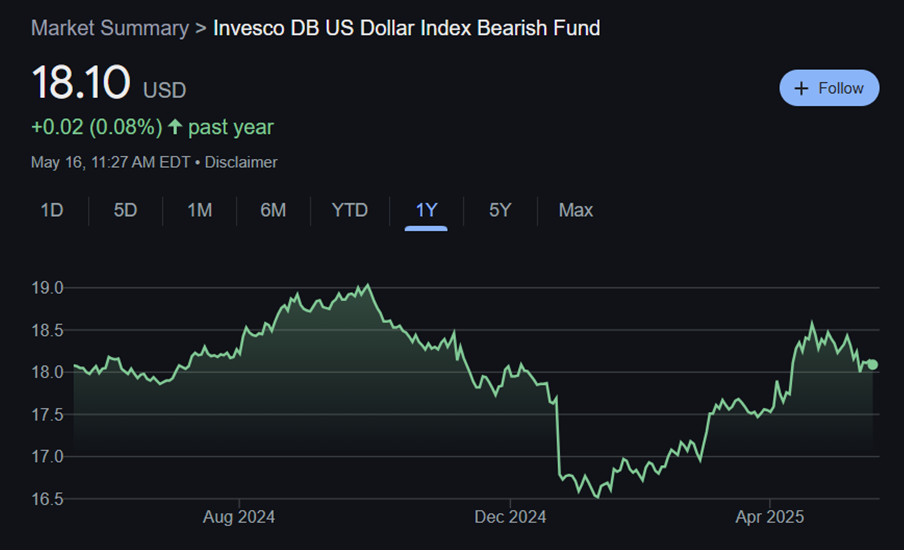The image size is (904, 550).
Task: Click the USD currency label
Action: pos(164,90)
